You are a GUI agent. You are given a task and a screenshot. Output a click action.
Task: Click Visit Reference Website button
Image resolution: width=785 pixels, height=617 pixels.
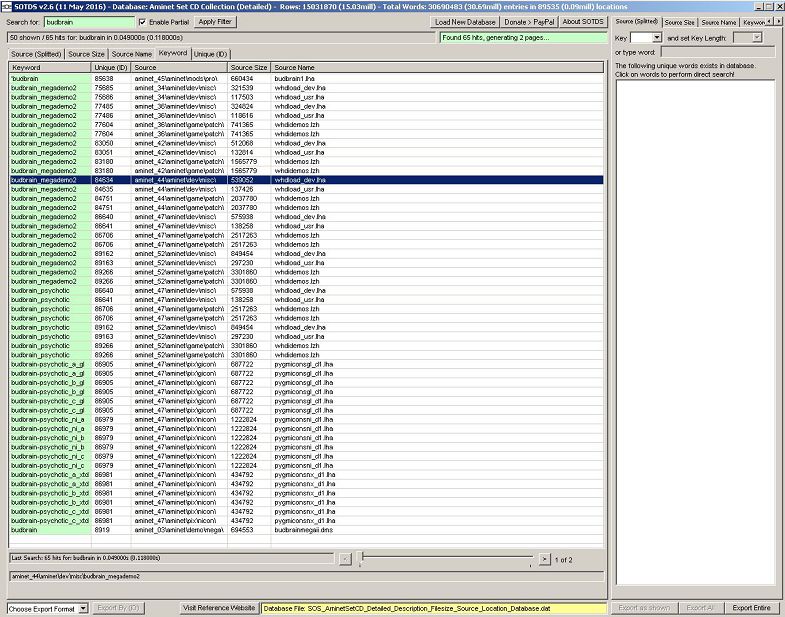218,608
